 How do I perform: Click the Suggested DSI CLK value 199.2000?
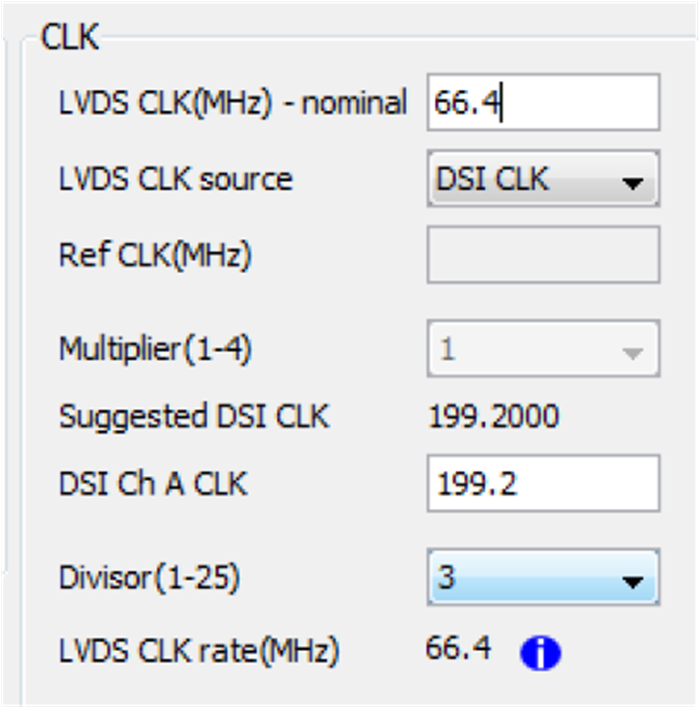point(493,417)
